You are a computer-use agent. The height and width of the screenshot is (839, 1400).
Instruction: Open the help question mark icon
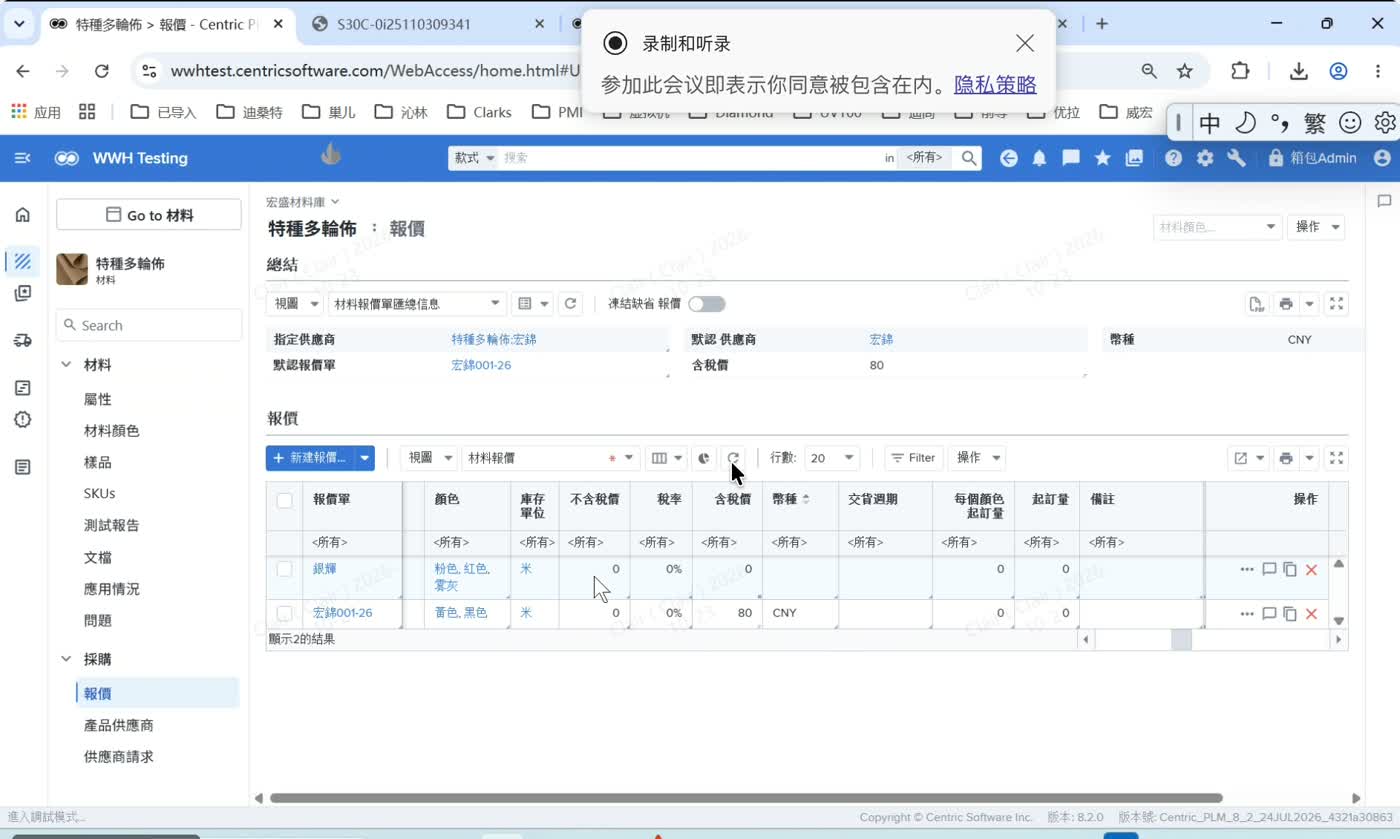[x=1174, y=158]
